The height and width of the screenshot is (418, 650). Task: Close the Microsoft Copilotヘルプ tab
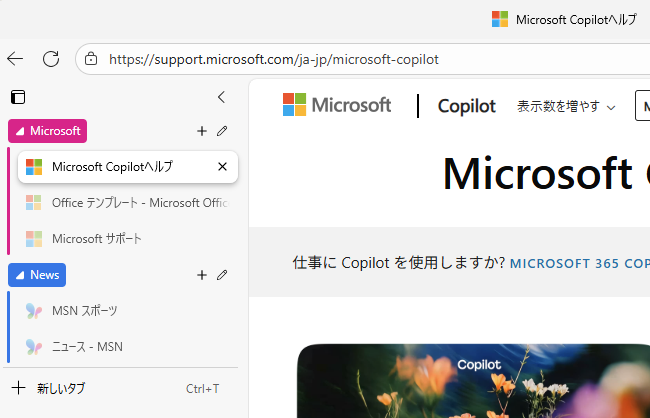[x=223, y=167]
